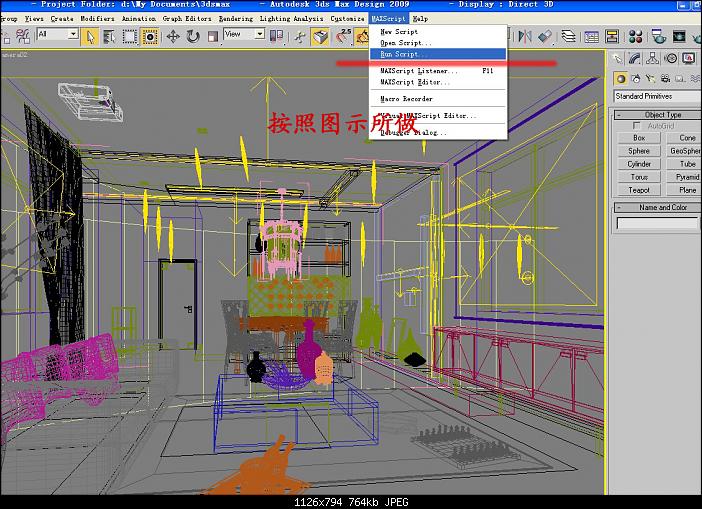The width and height of the screenshot is (702, 509).
Task: Switch to Modify command panel tab
Action: tap(634, 59)
